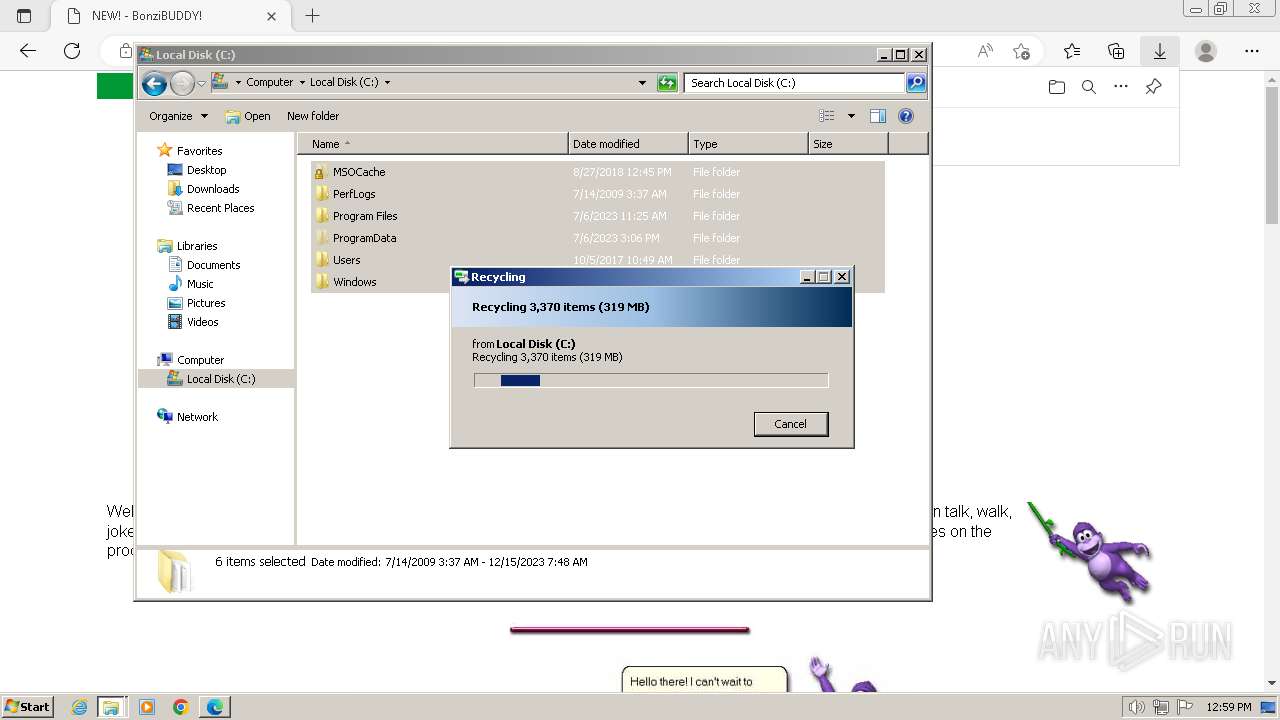
Task: Open the Edge profile avatar
Action: [1206, 51]
